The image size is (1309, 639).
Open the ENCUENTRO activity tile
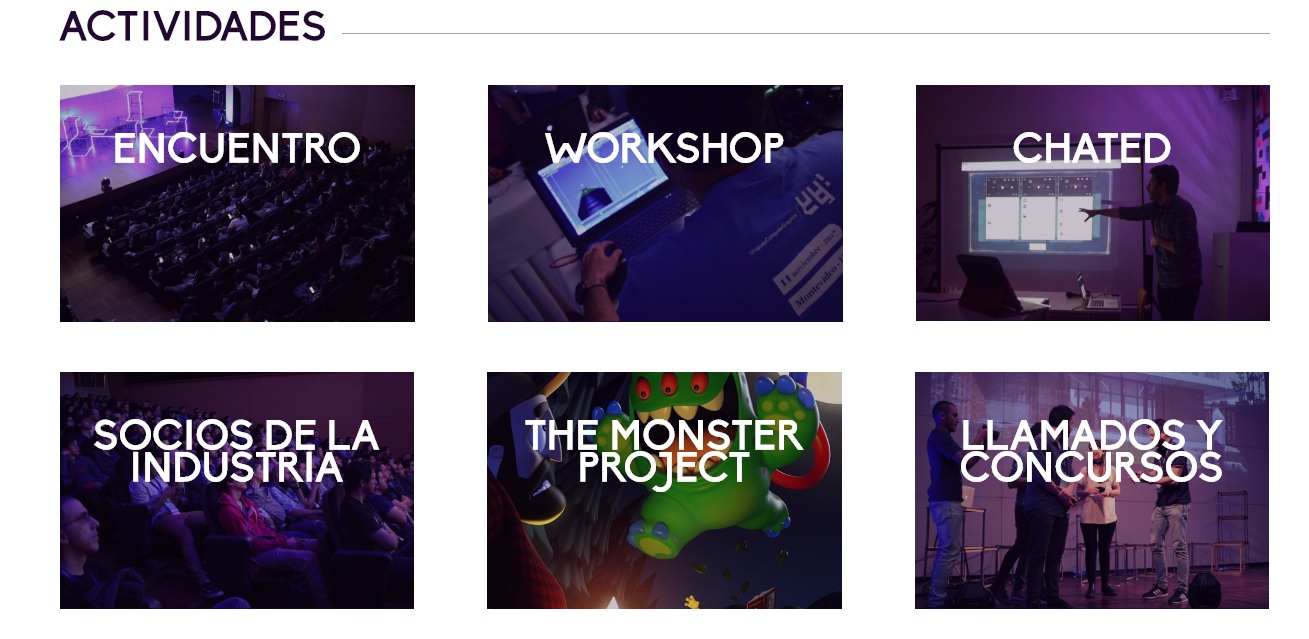(x=237, y=203)
